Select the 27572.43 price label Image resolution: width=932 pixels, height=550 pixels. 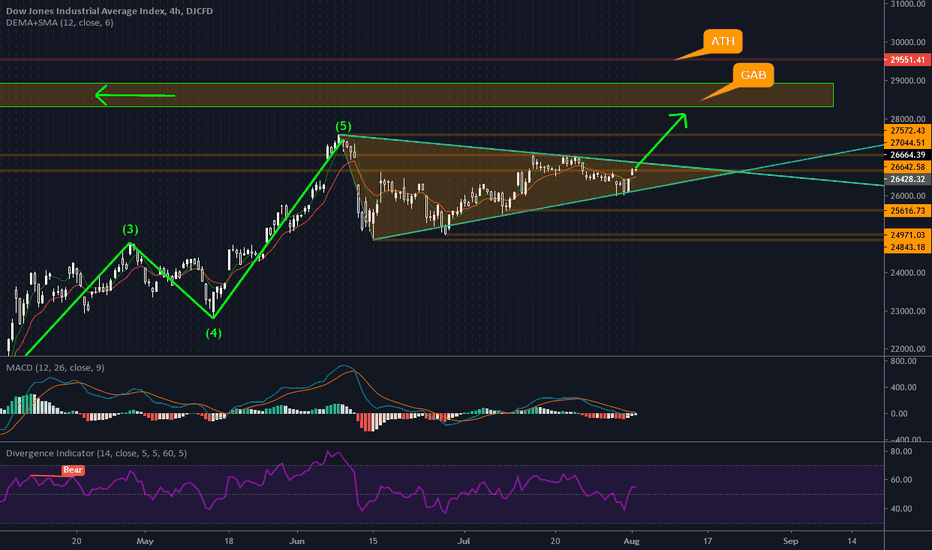point(908,131)
